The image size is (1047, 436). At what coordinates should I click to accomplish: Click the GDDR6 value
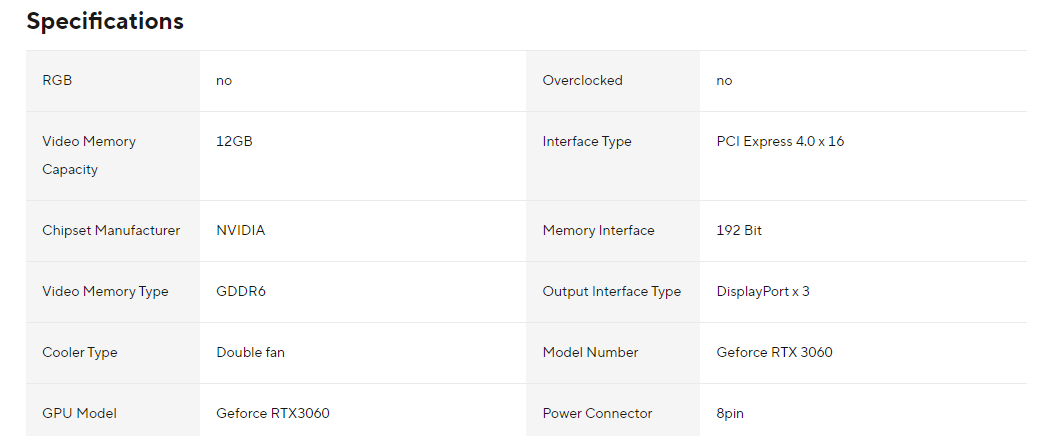click(241, 291)
